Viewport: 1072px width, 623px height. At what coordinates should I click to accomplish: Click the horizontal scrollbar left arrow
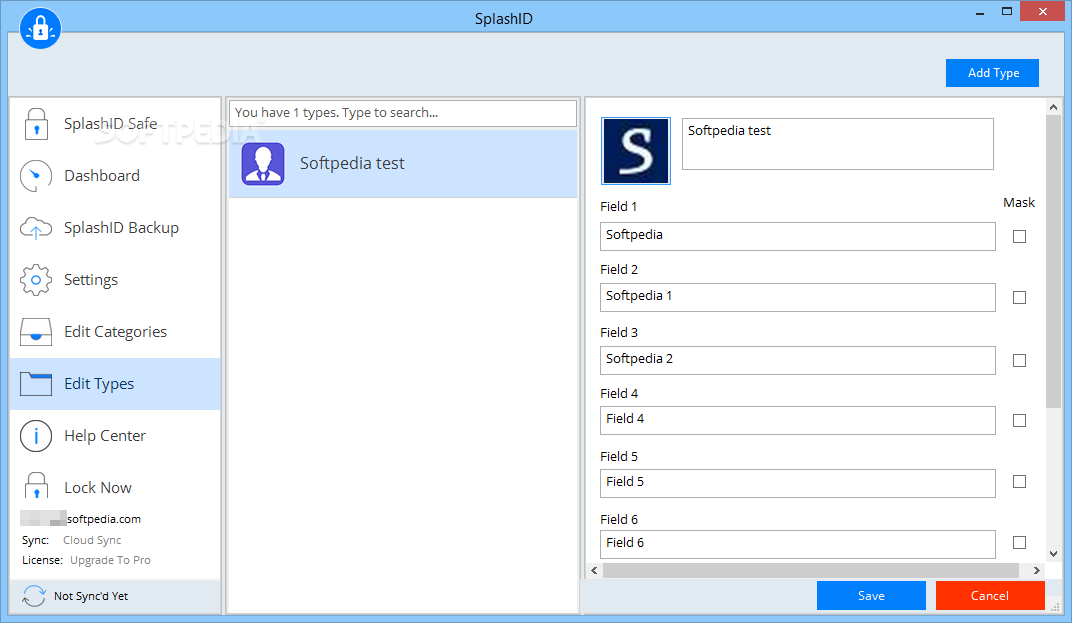pyautogui.click(x=594, y=570)
